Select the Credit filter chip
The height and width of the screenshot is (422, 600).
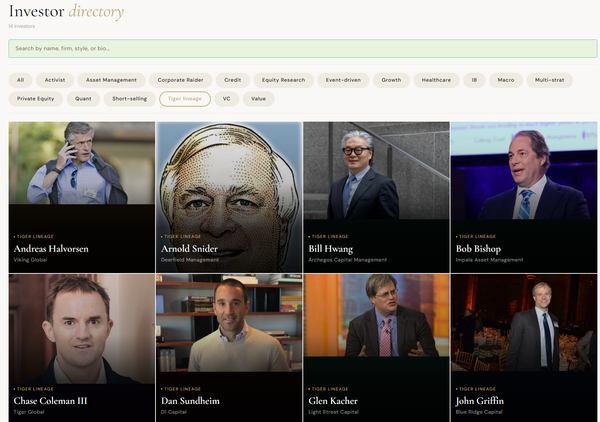pos(233,80)
